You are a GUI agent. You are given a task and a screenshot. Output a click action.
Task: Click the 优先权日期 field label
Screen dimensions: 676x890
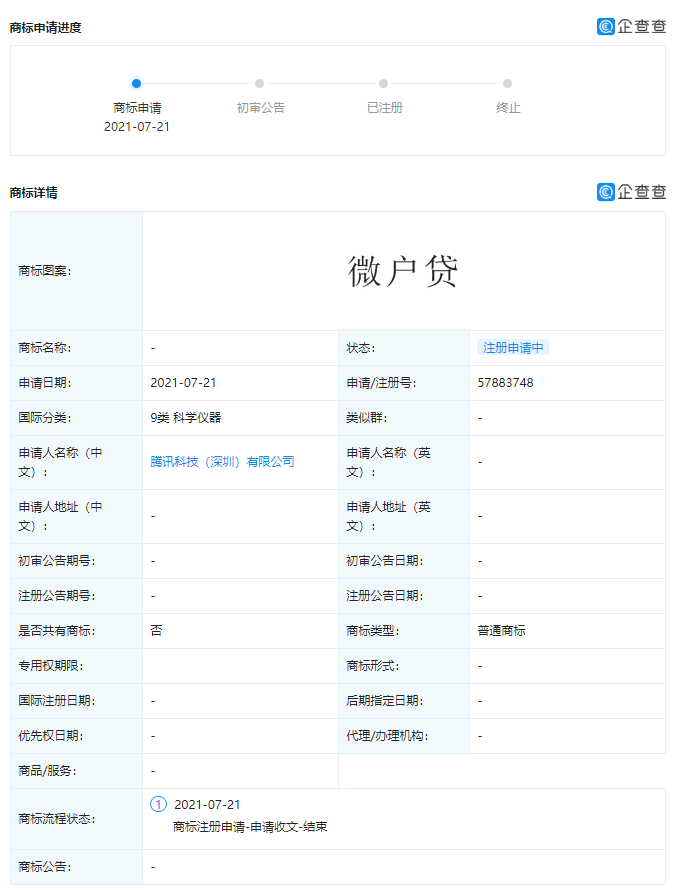click(51, 736)
